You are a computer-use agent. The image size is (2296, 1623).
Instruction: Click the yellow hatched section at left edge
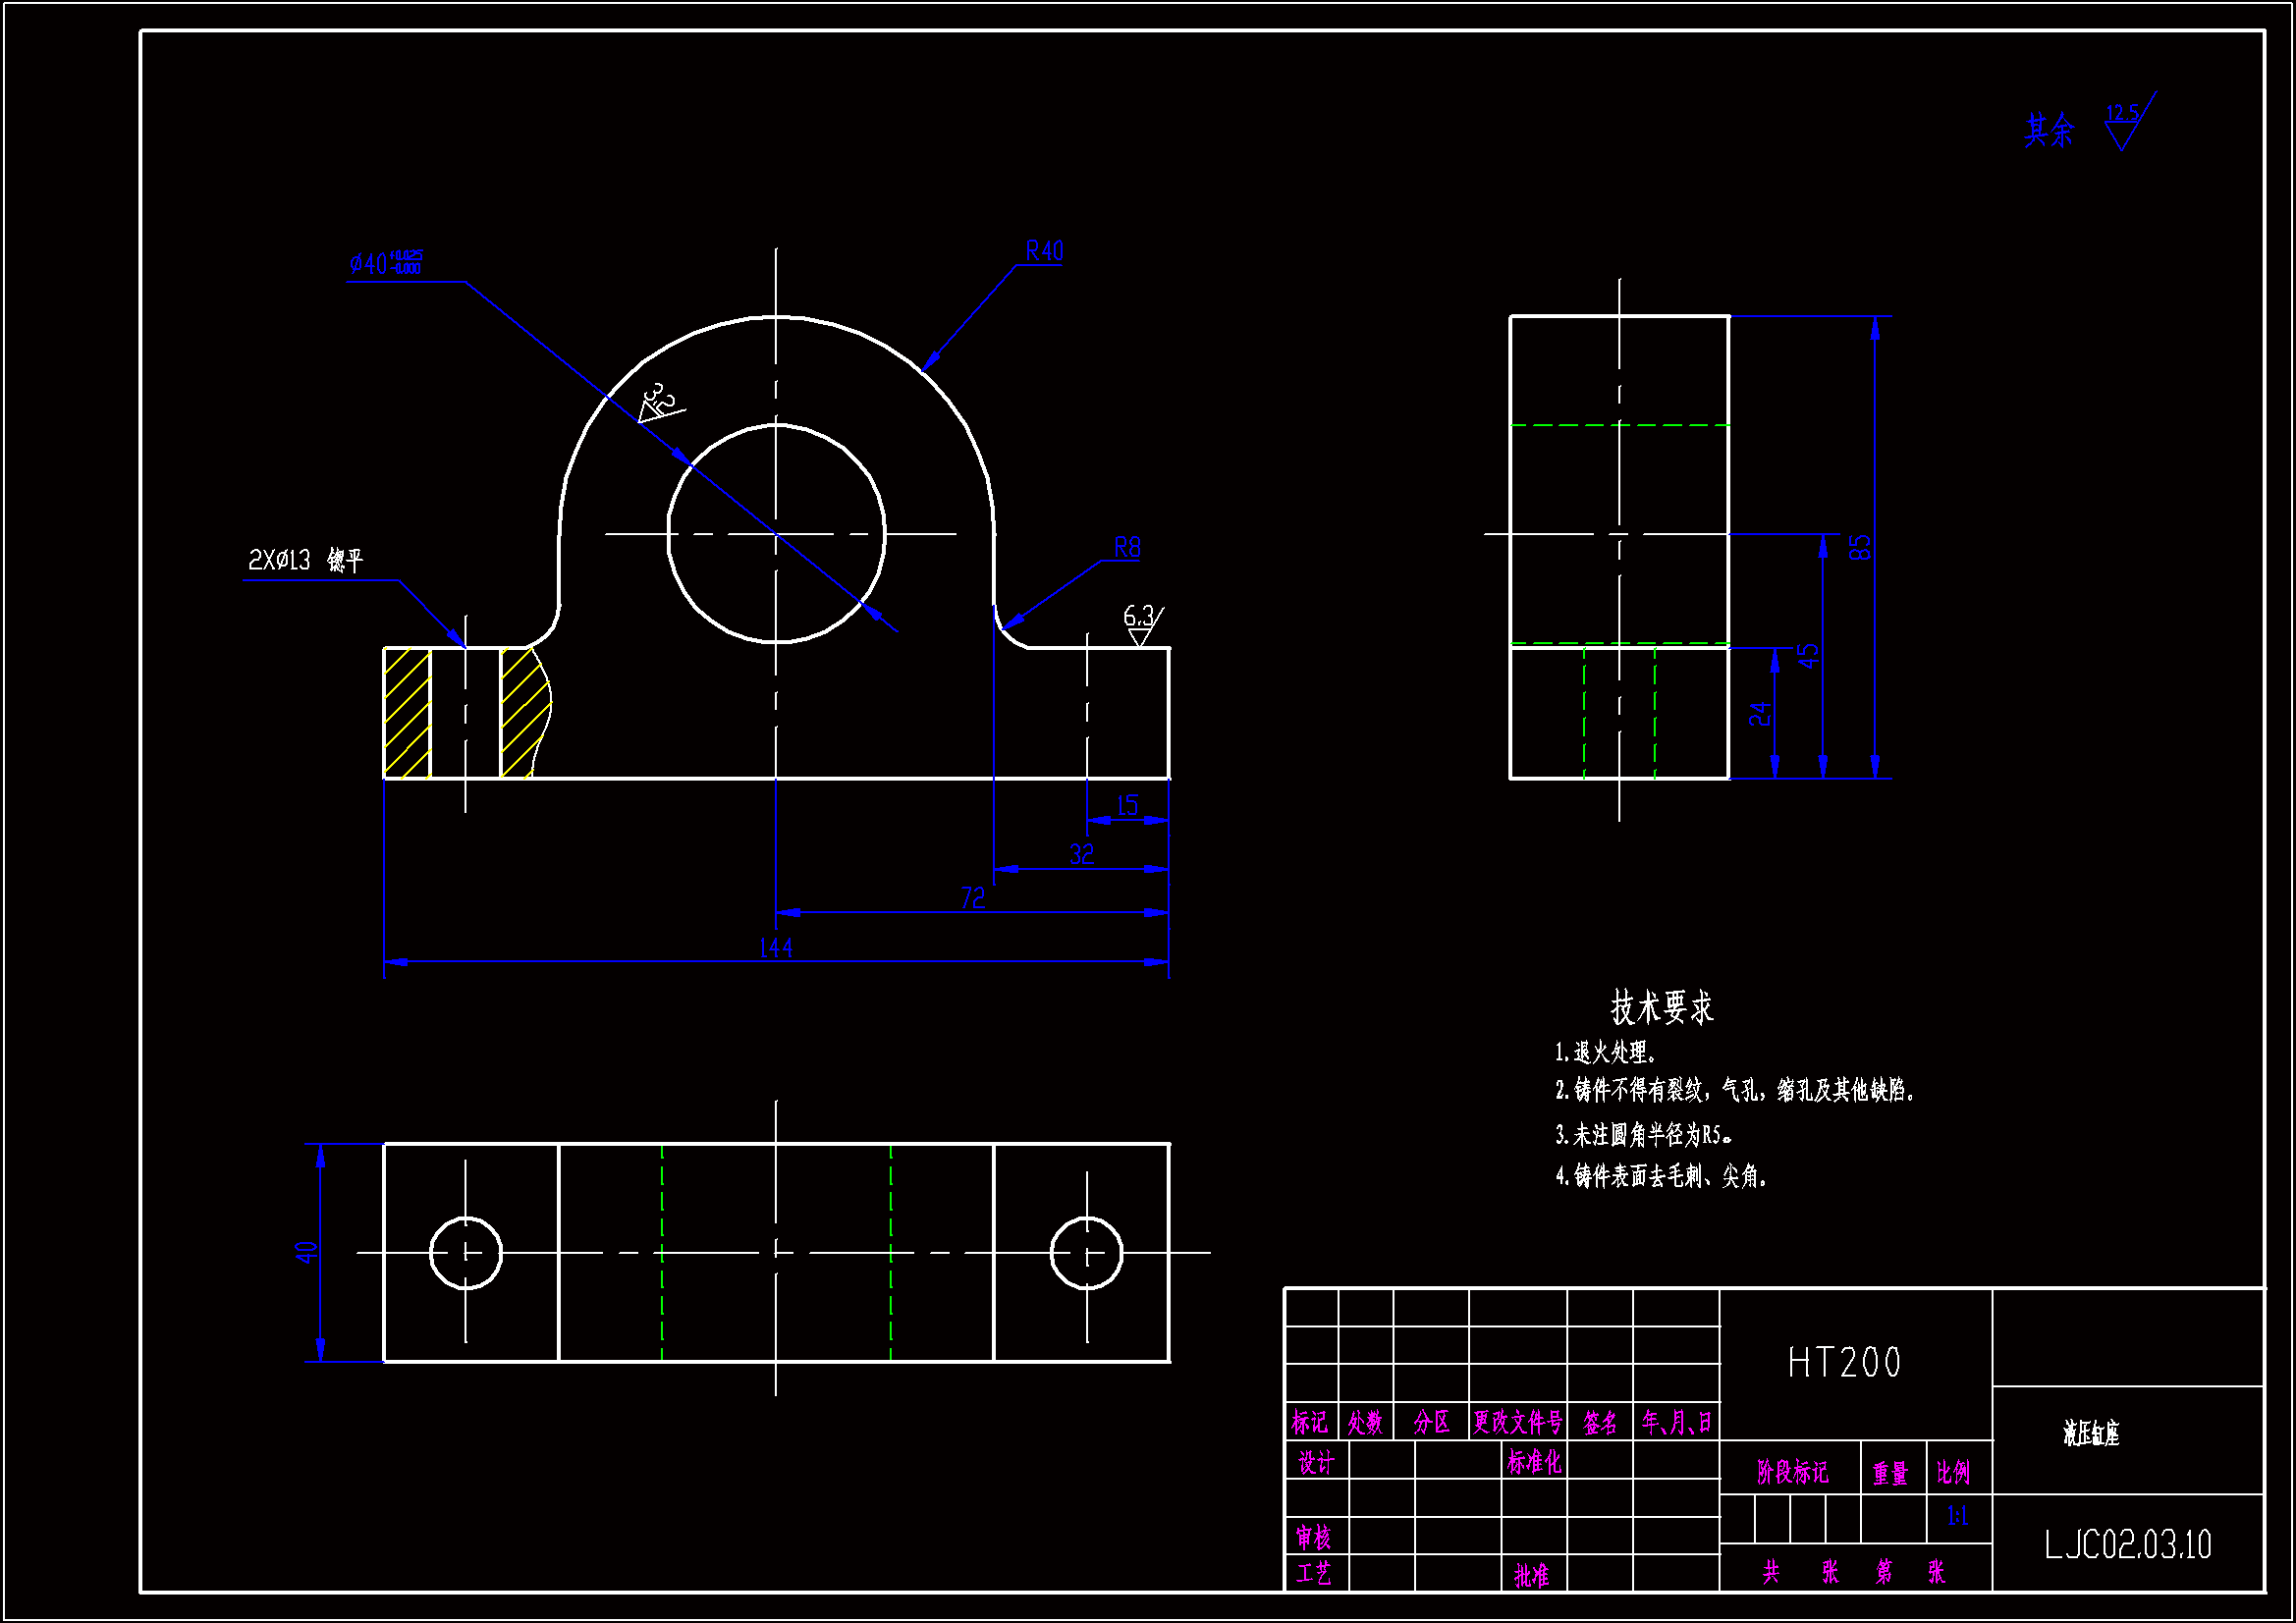[x=407, y=713]
